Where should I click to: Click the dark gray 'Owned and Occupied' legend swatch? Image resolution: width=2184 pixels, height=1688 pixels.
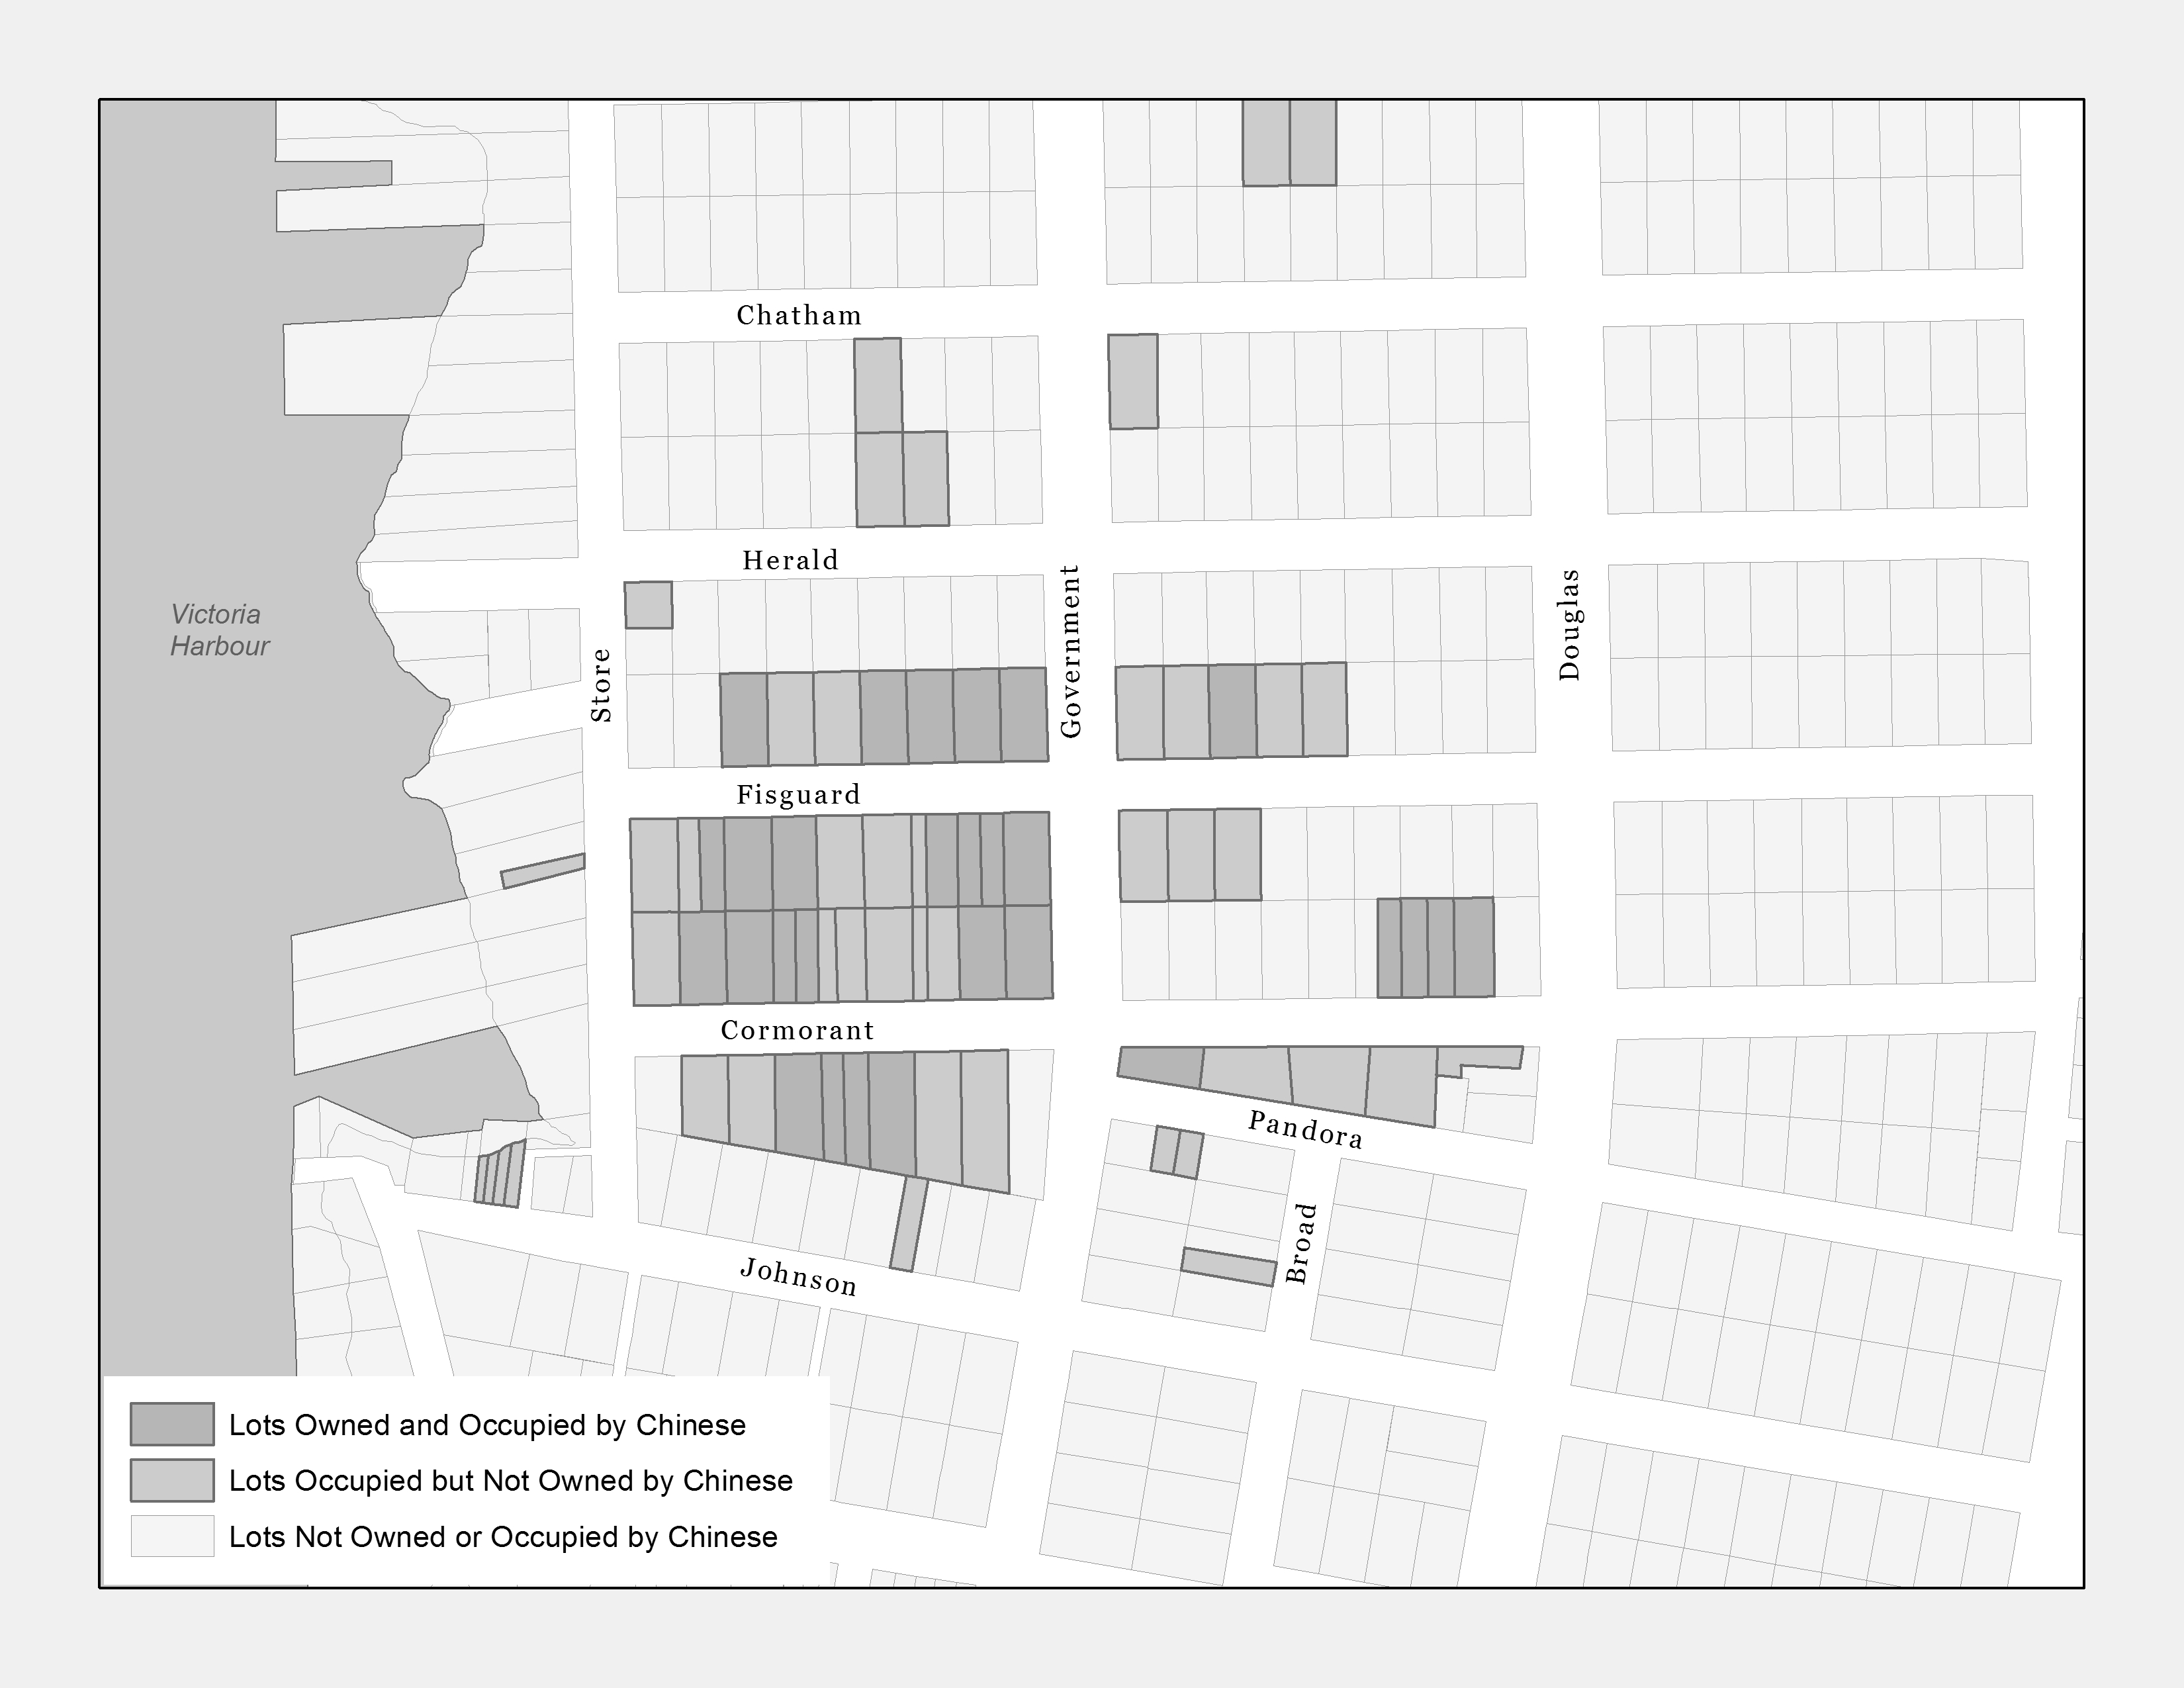coord(172,1424)
